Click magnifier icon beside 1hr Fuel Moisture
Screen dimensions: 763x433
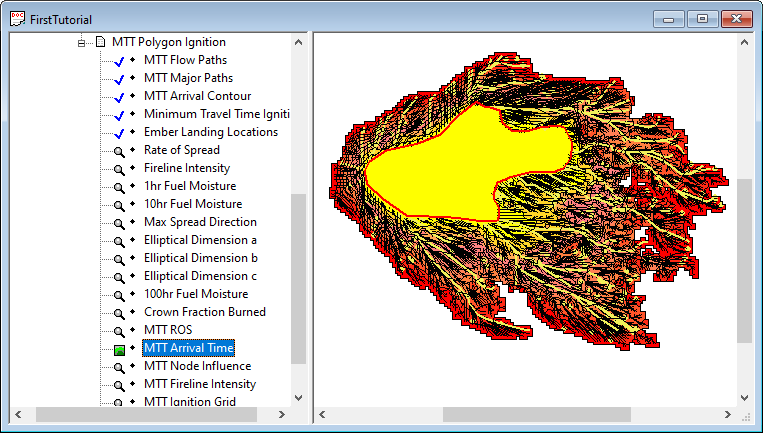click(119, 187)
